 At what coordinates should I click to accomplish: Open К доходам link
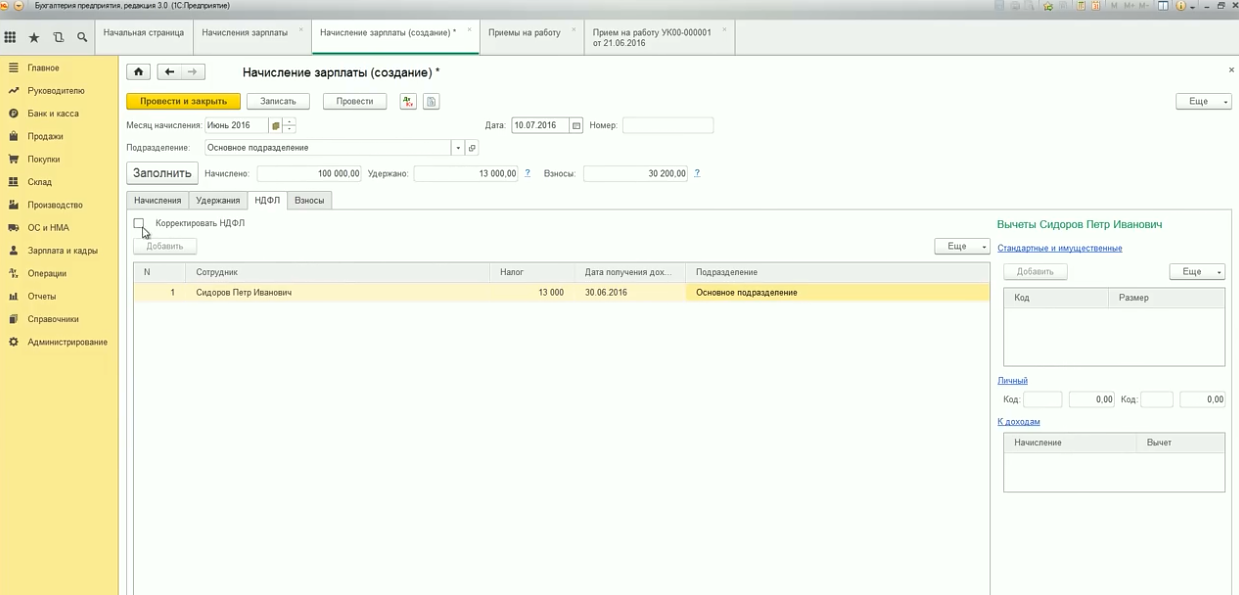(1019, 422)
